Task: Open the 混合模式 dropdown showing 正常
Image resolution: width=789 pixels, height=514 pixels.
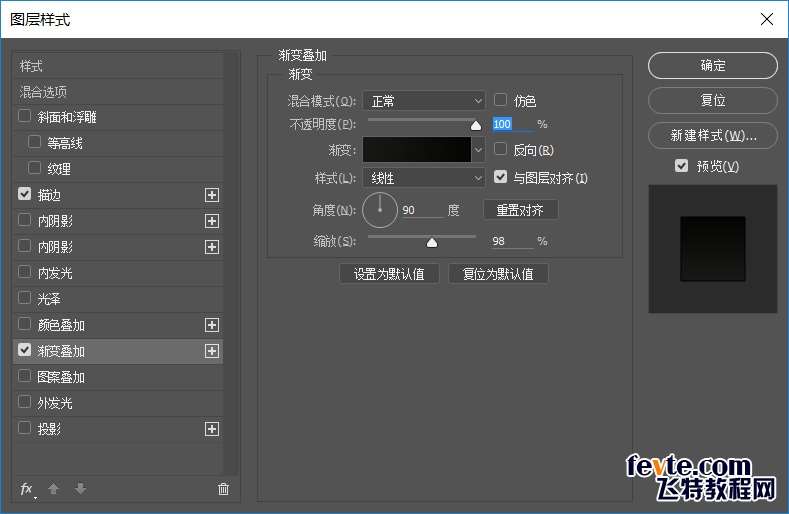Action: coord(424,101)
